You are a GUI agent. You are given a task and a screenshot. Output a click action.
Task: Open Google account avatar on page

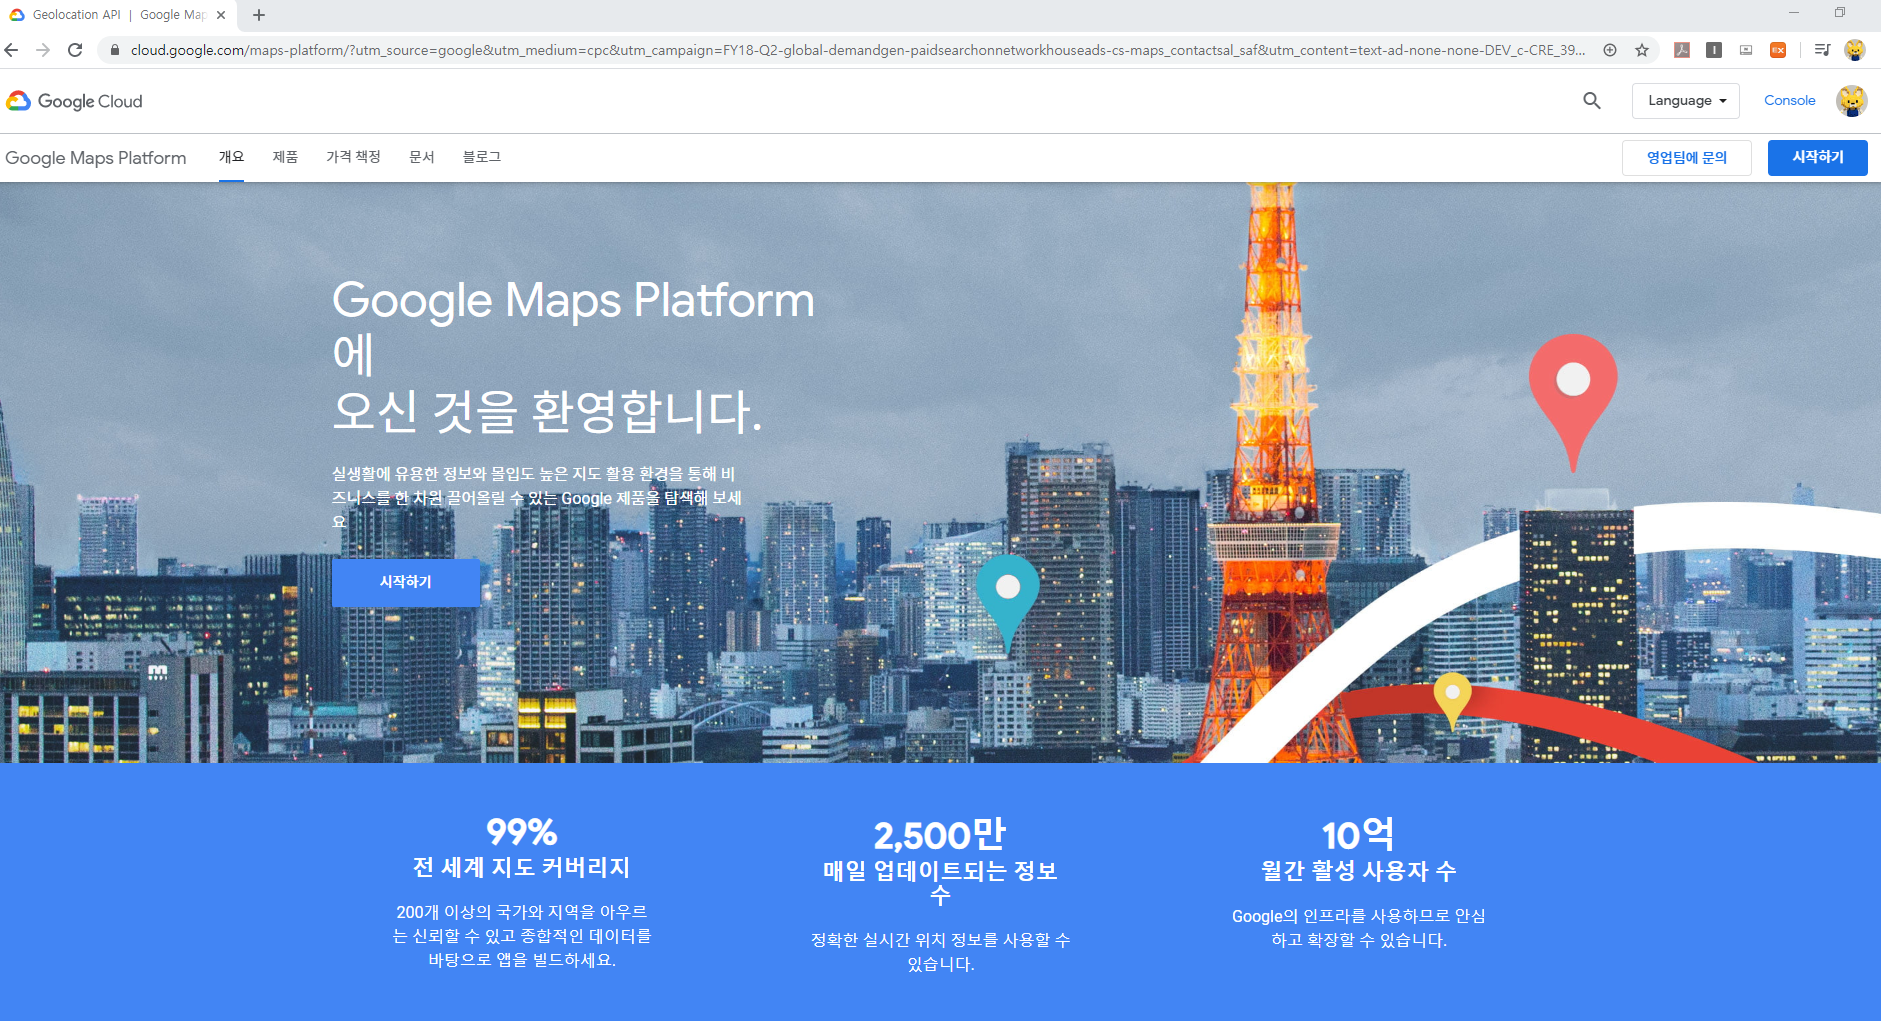[x=1852, y=101]
